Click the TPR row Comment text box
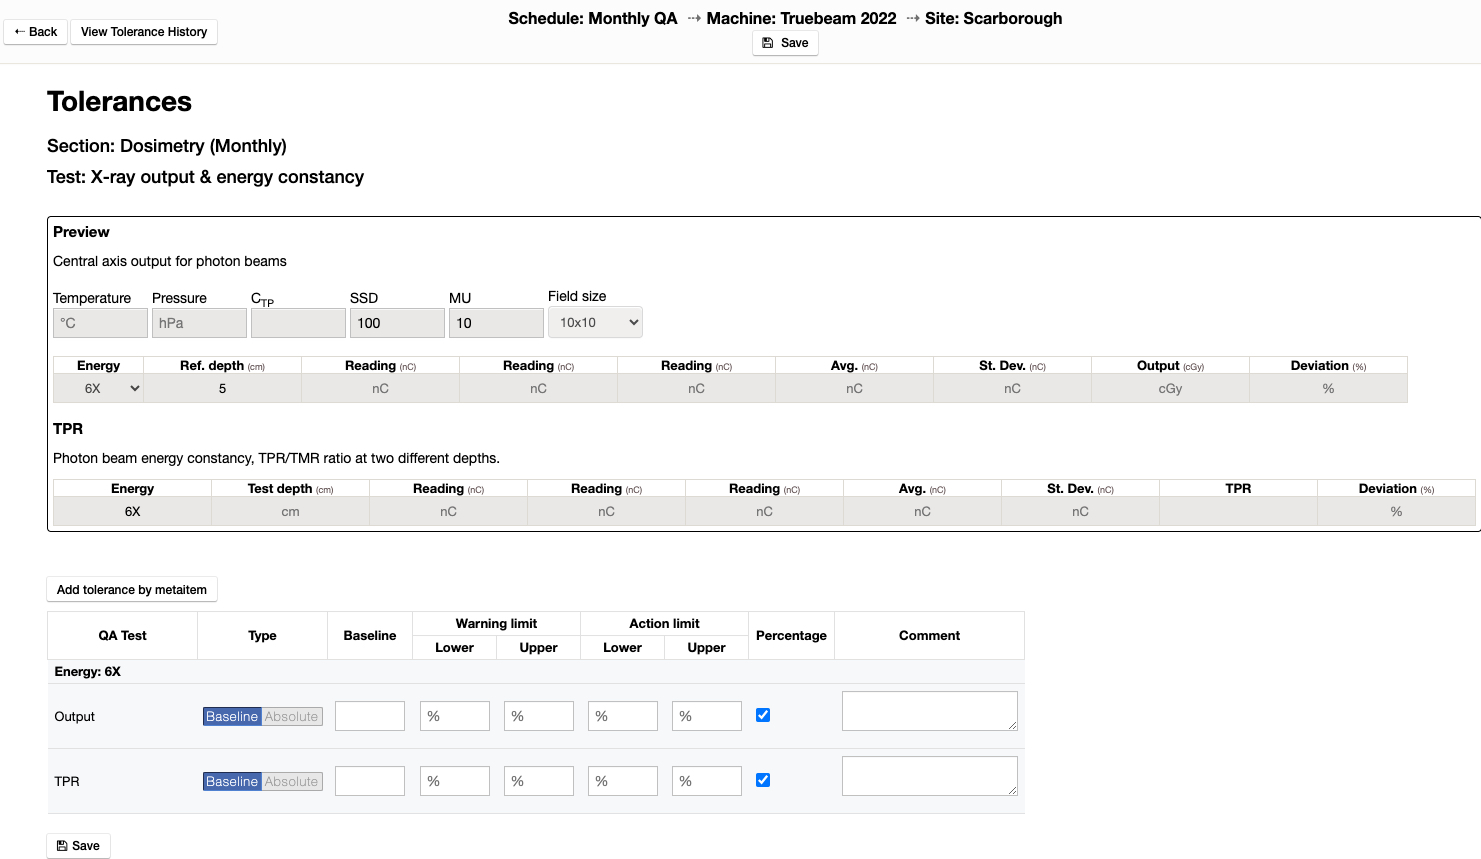 coord(929,776)
